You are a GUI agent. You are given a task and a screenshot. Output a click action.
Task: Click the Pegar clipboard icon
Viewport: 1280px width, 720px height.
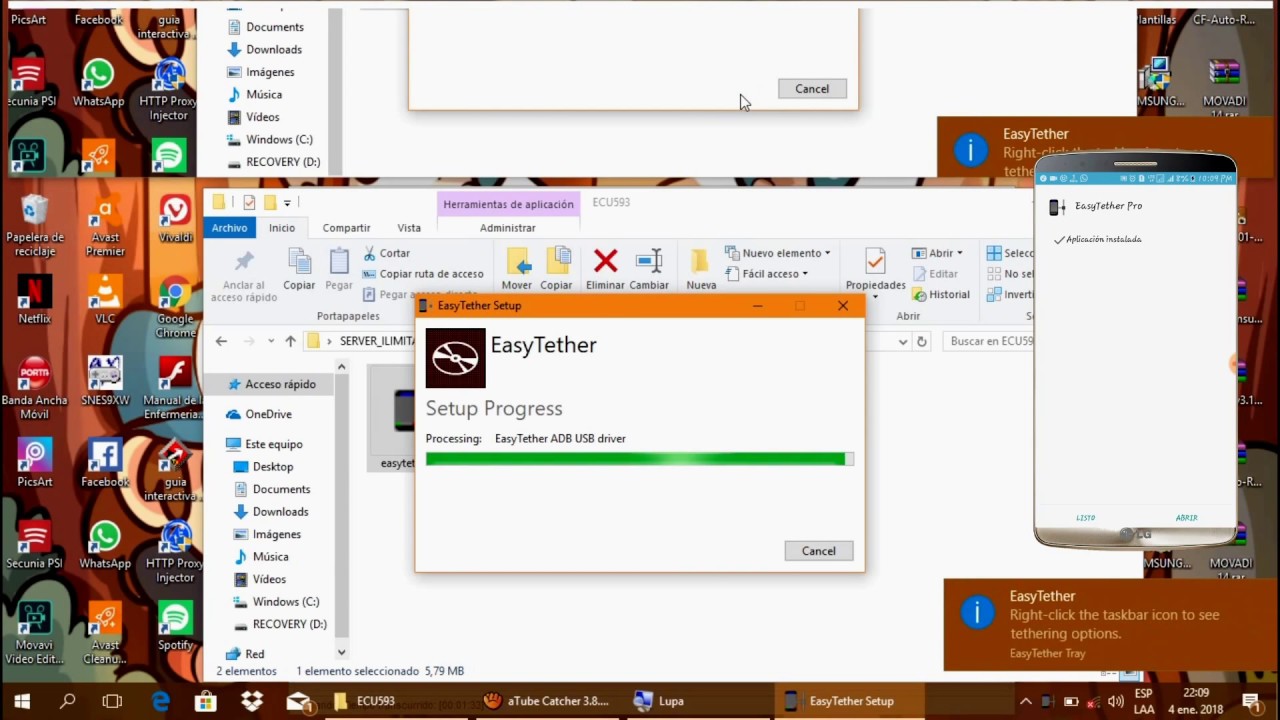coord(339,262)
